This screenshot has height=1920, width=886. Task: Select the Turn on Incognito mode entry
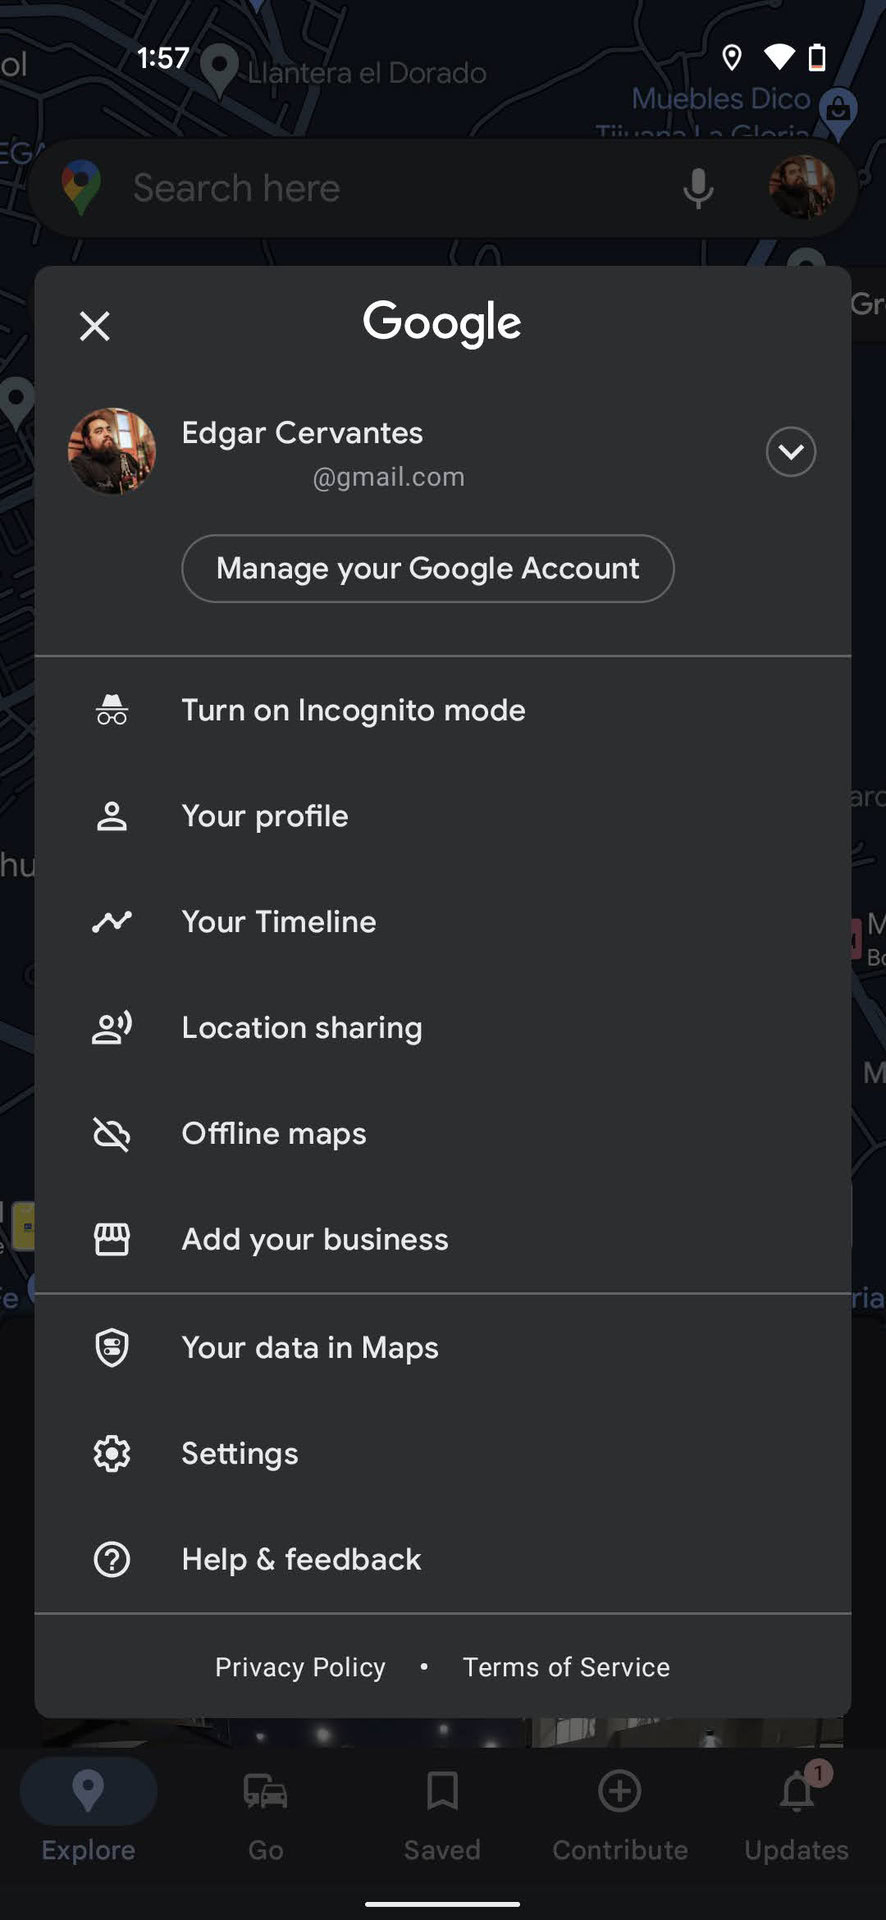tap(353, 710)
